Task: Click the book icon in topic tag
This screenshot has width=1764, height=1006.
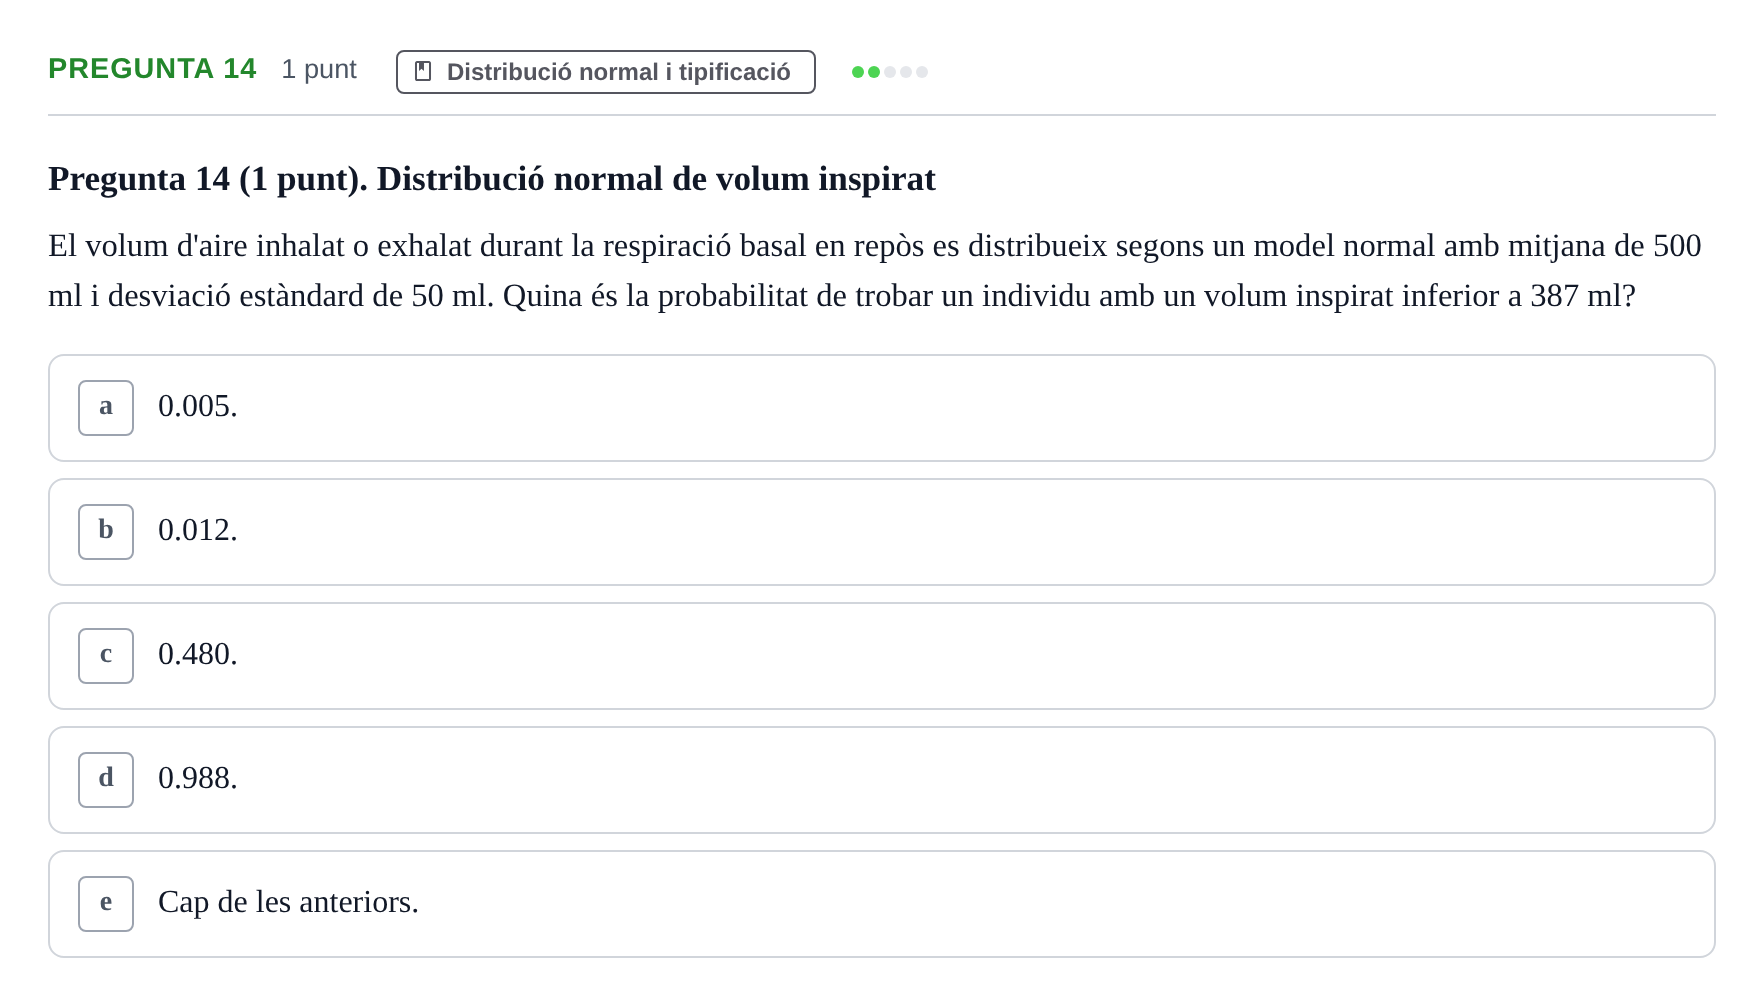Action: click(423, 72)
